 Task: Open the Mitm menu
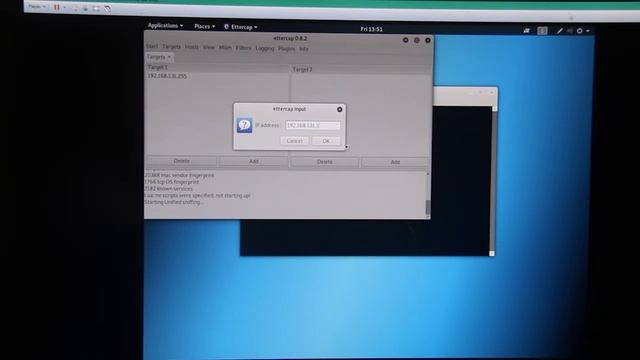(225, 47)
